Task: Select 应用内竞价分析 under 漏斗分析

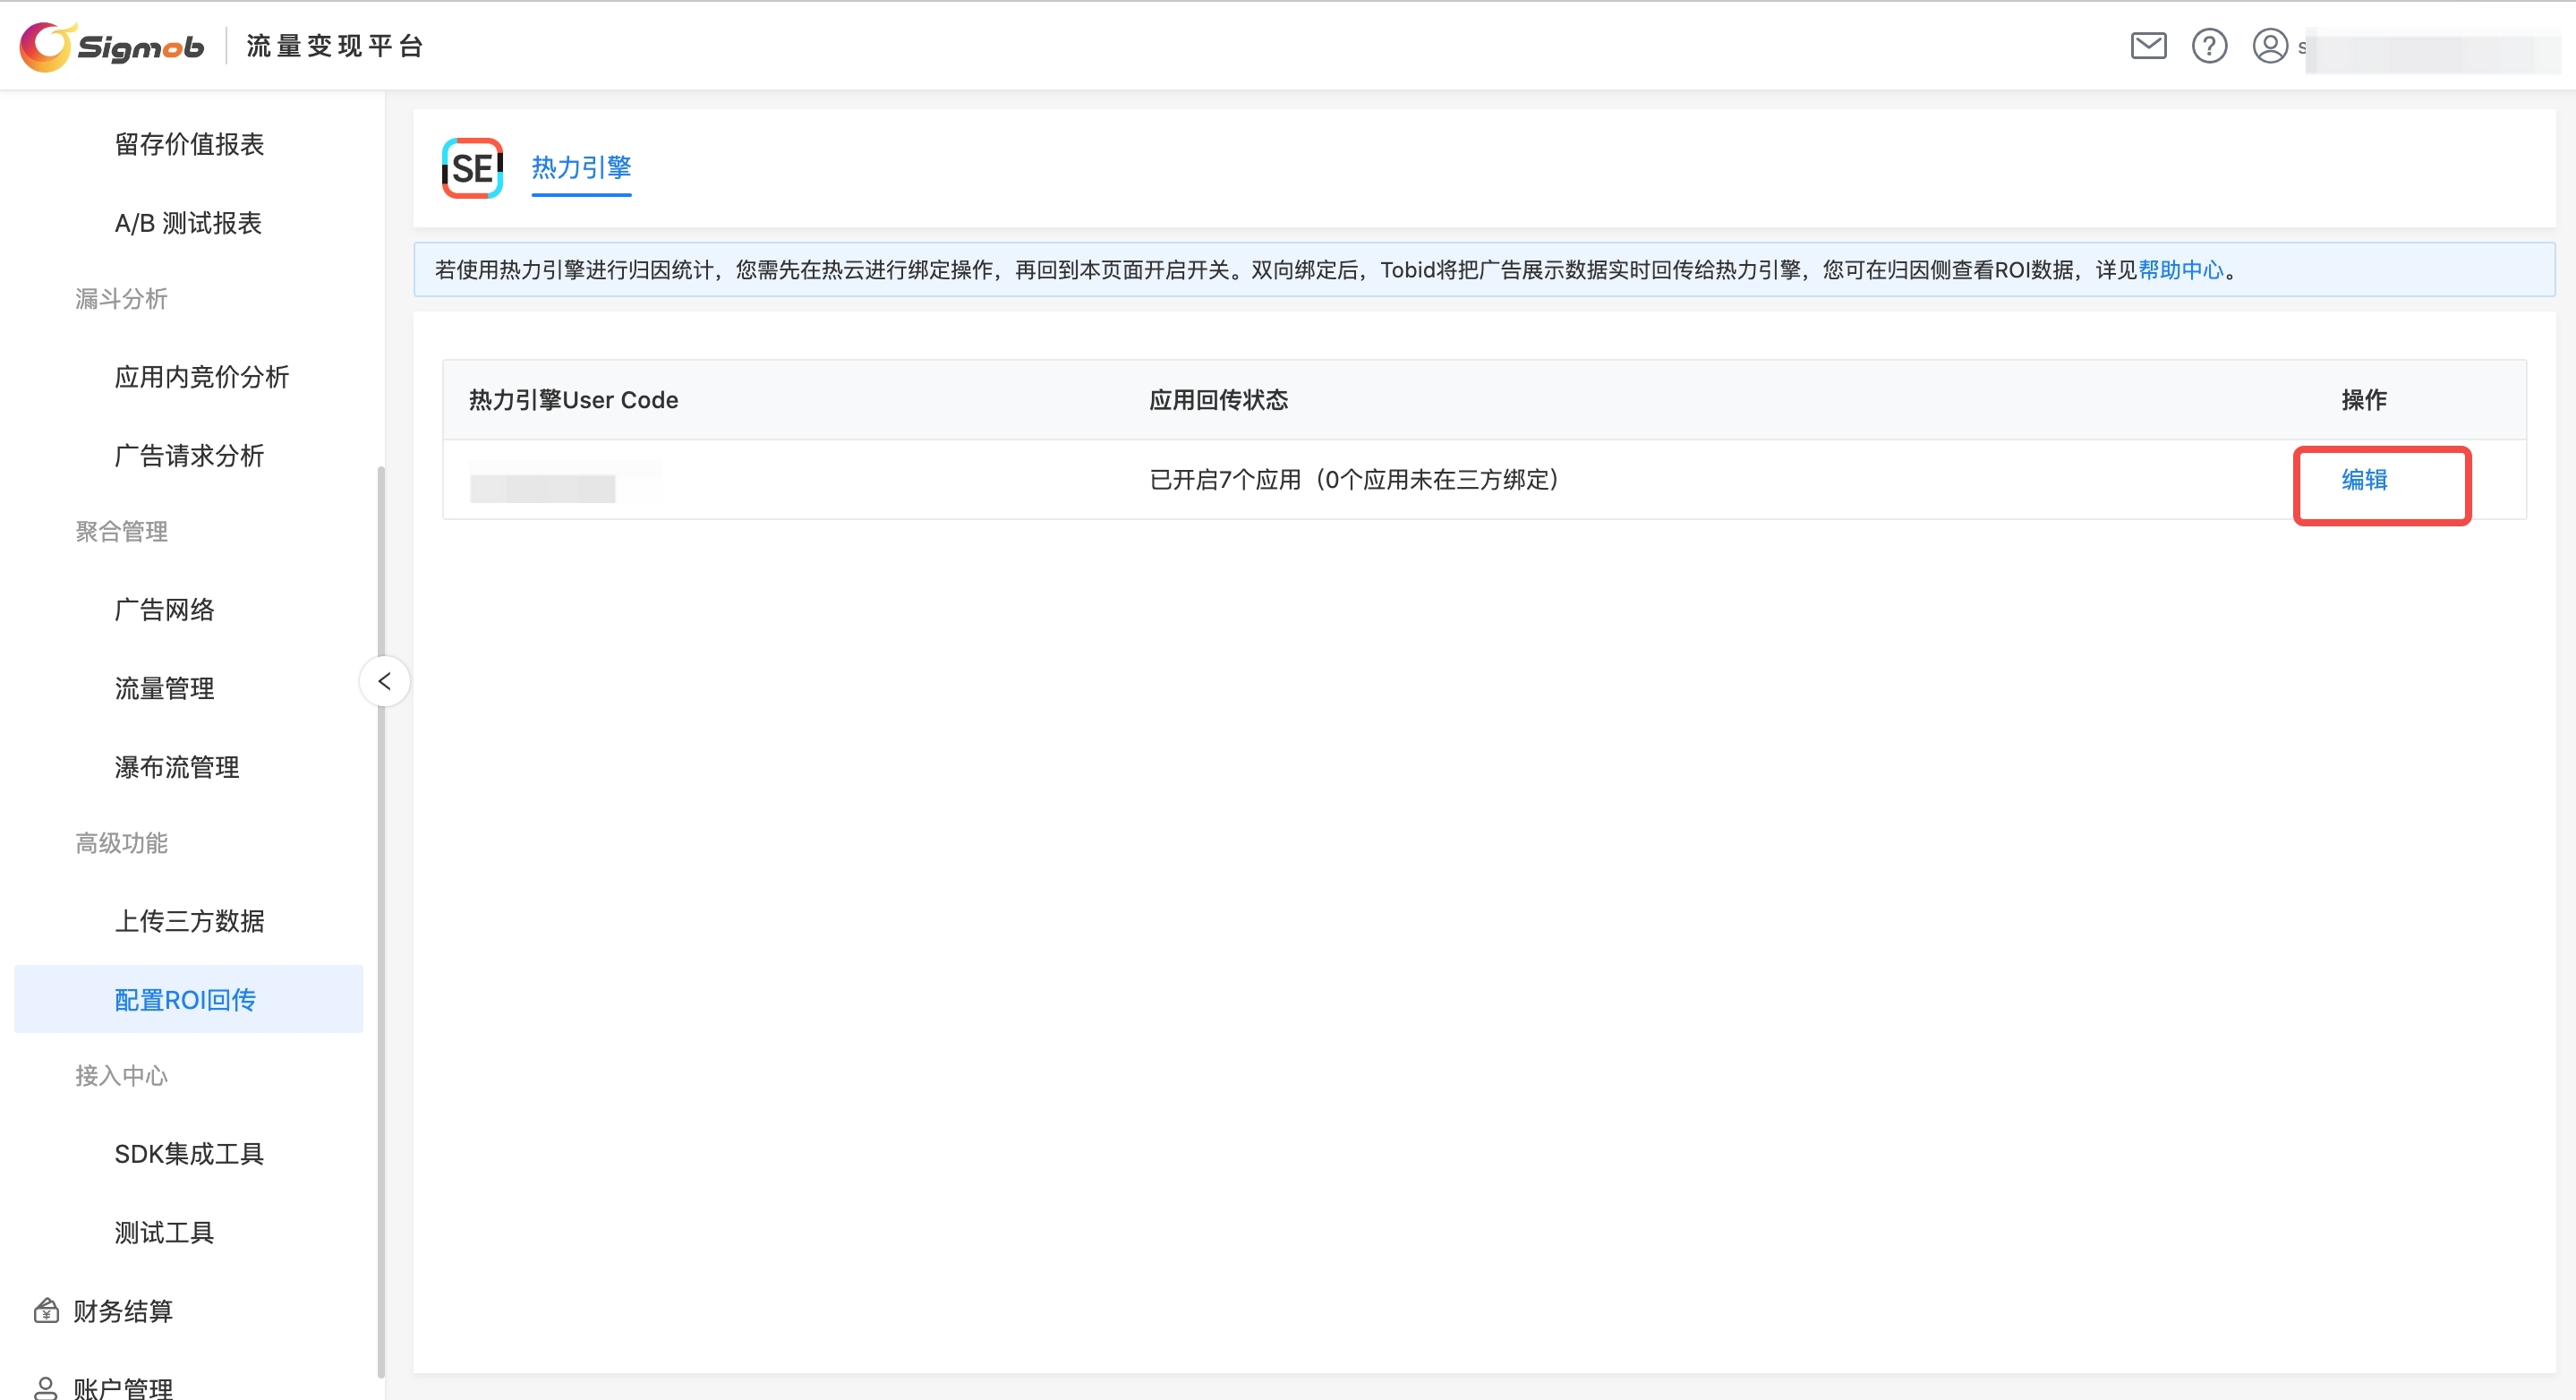Action: point(201,377)
